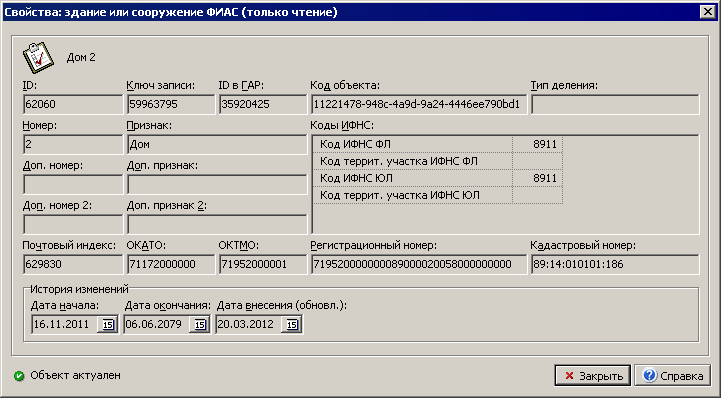Image resolution: width=721 pixels, height=398 pixels.
Task: Click the История изменений group label
Action: [x=79, y=289]
